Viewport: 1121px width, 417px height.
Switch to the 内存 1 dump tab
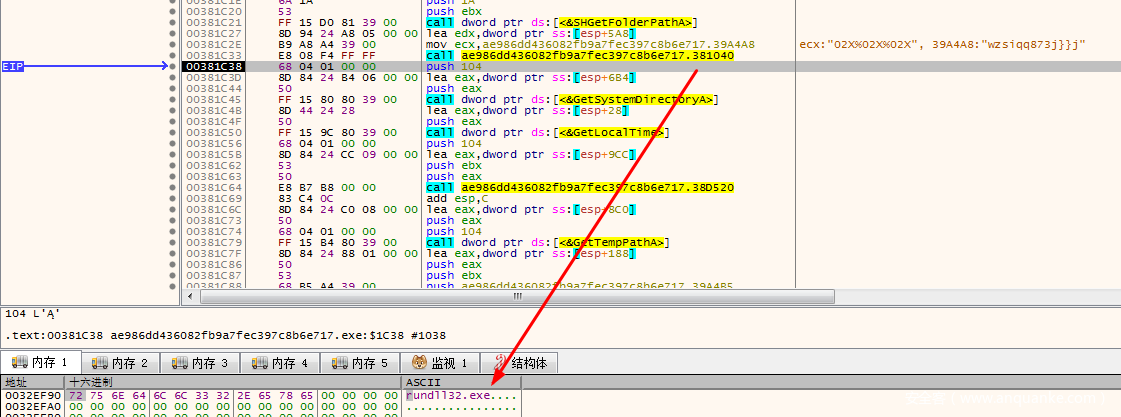click(x=41, y=363)
